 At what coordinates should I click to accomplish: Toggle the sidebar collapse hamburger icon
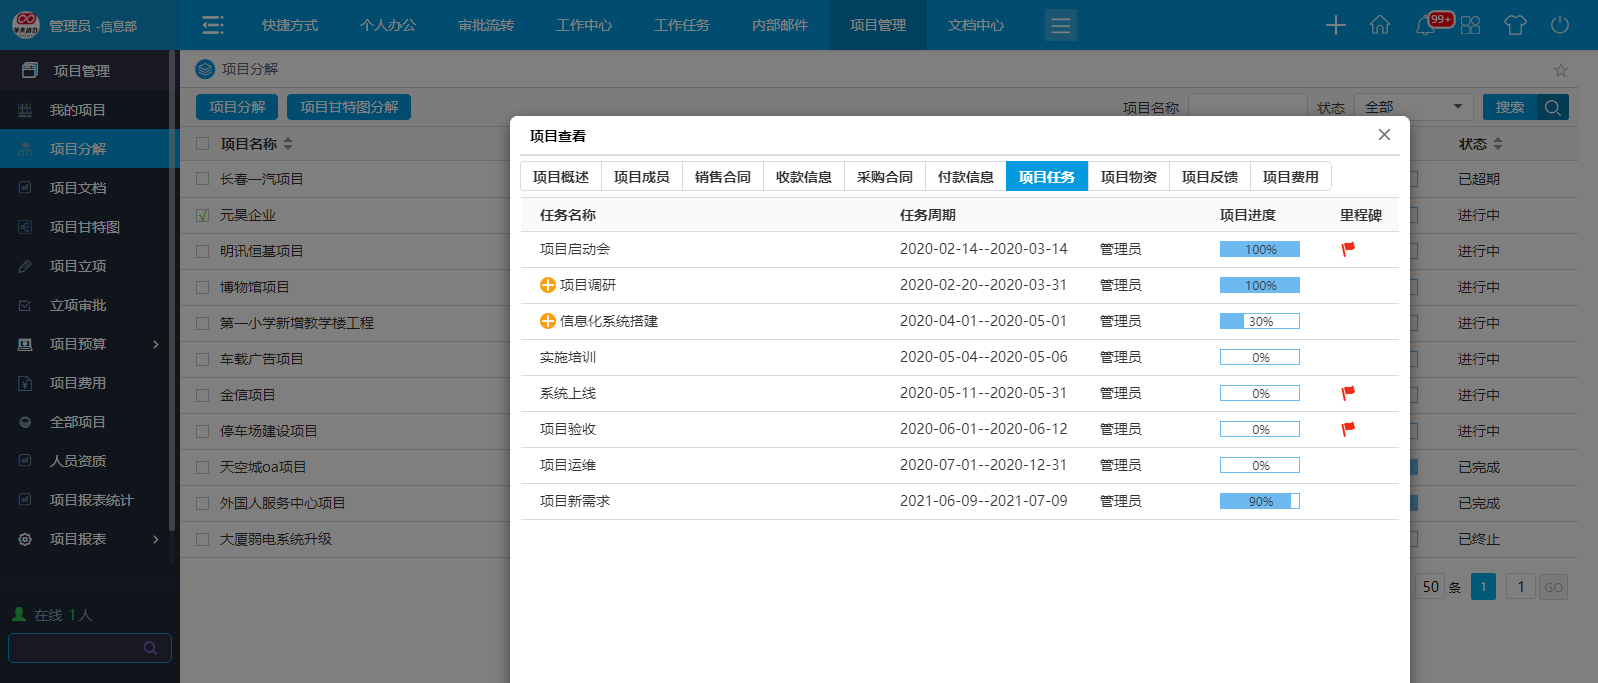(x=213, y=25)
